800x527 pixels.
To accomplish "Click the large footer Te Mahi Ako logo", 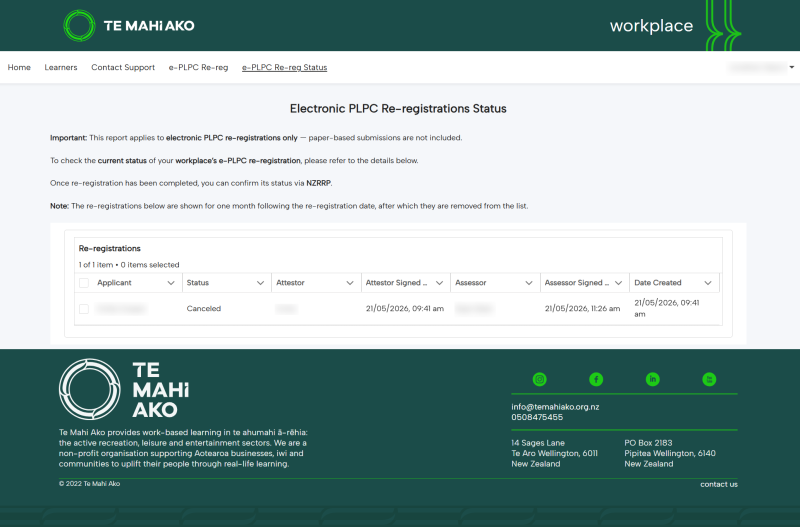I will pyautogui.click(x=124, y=389).
